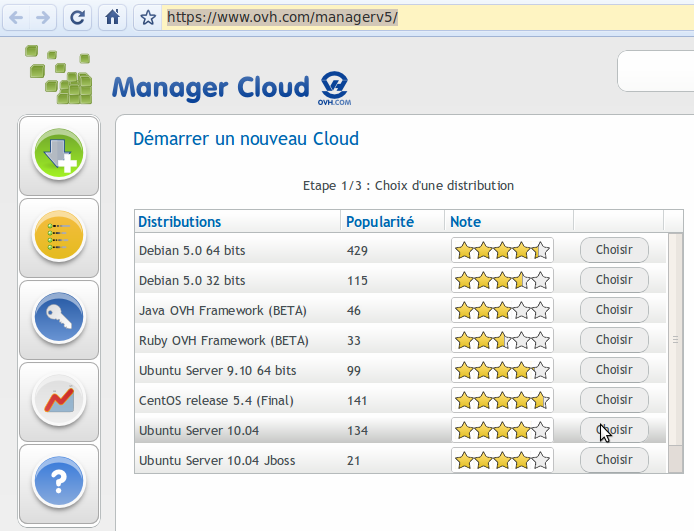Click Choisir for Ubuntu Server 9.10 64 bits
Screen dimensions: 694x531
pos(614,370)
